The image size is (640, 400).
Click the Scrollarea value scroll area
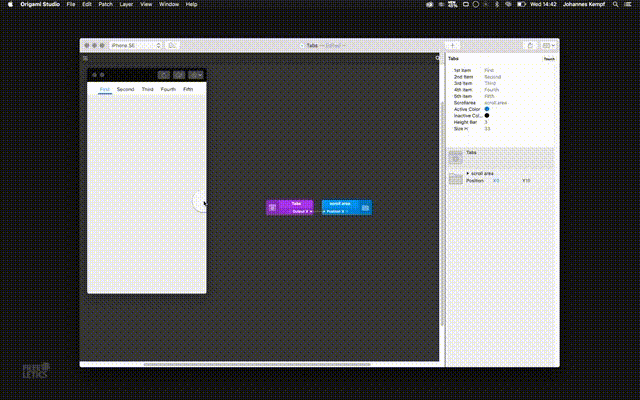coord(496,103)
